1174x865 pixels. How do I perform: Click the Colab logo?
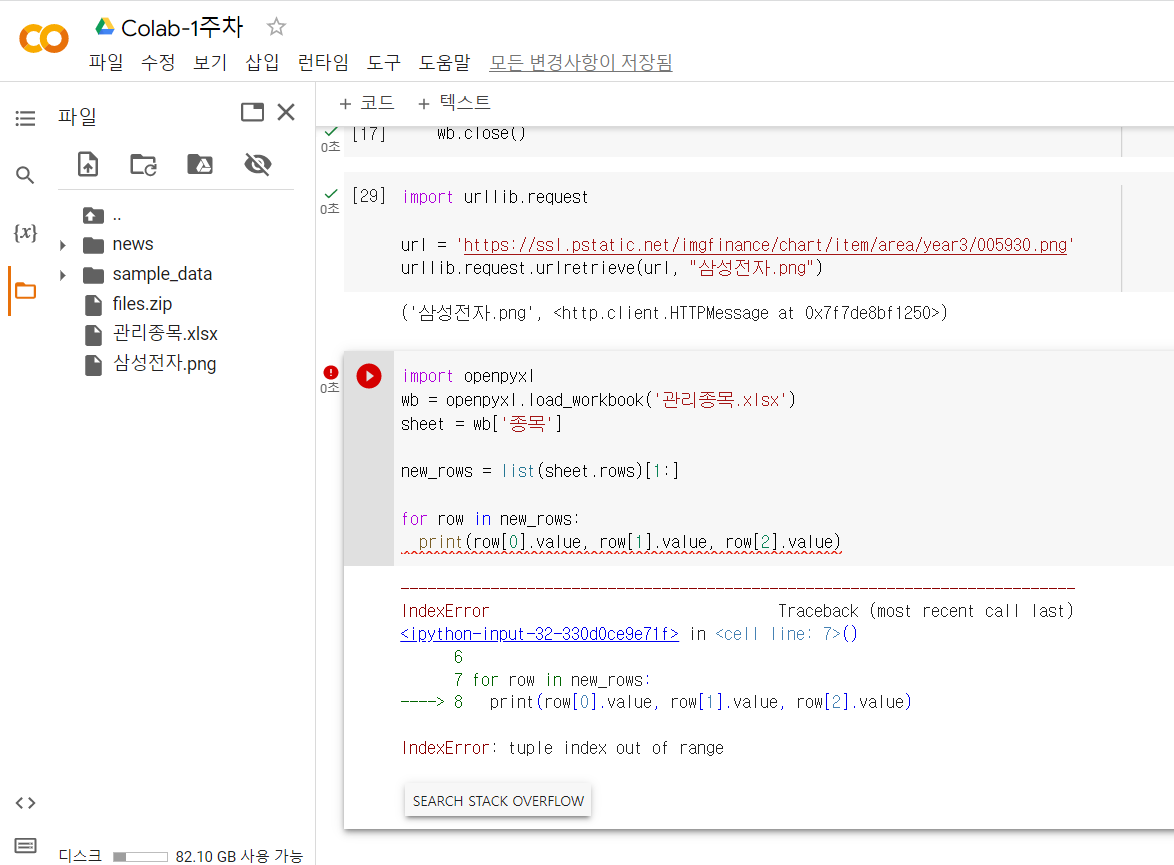coord(44,38)
